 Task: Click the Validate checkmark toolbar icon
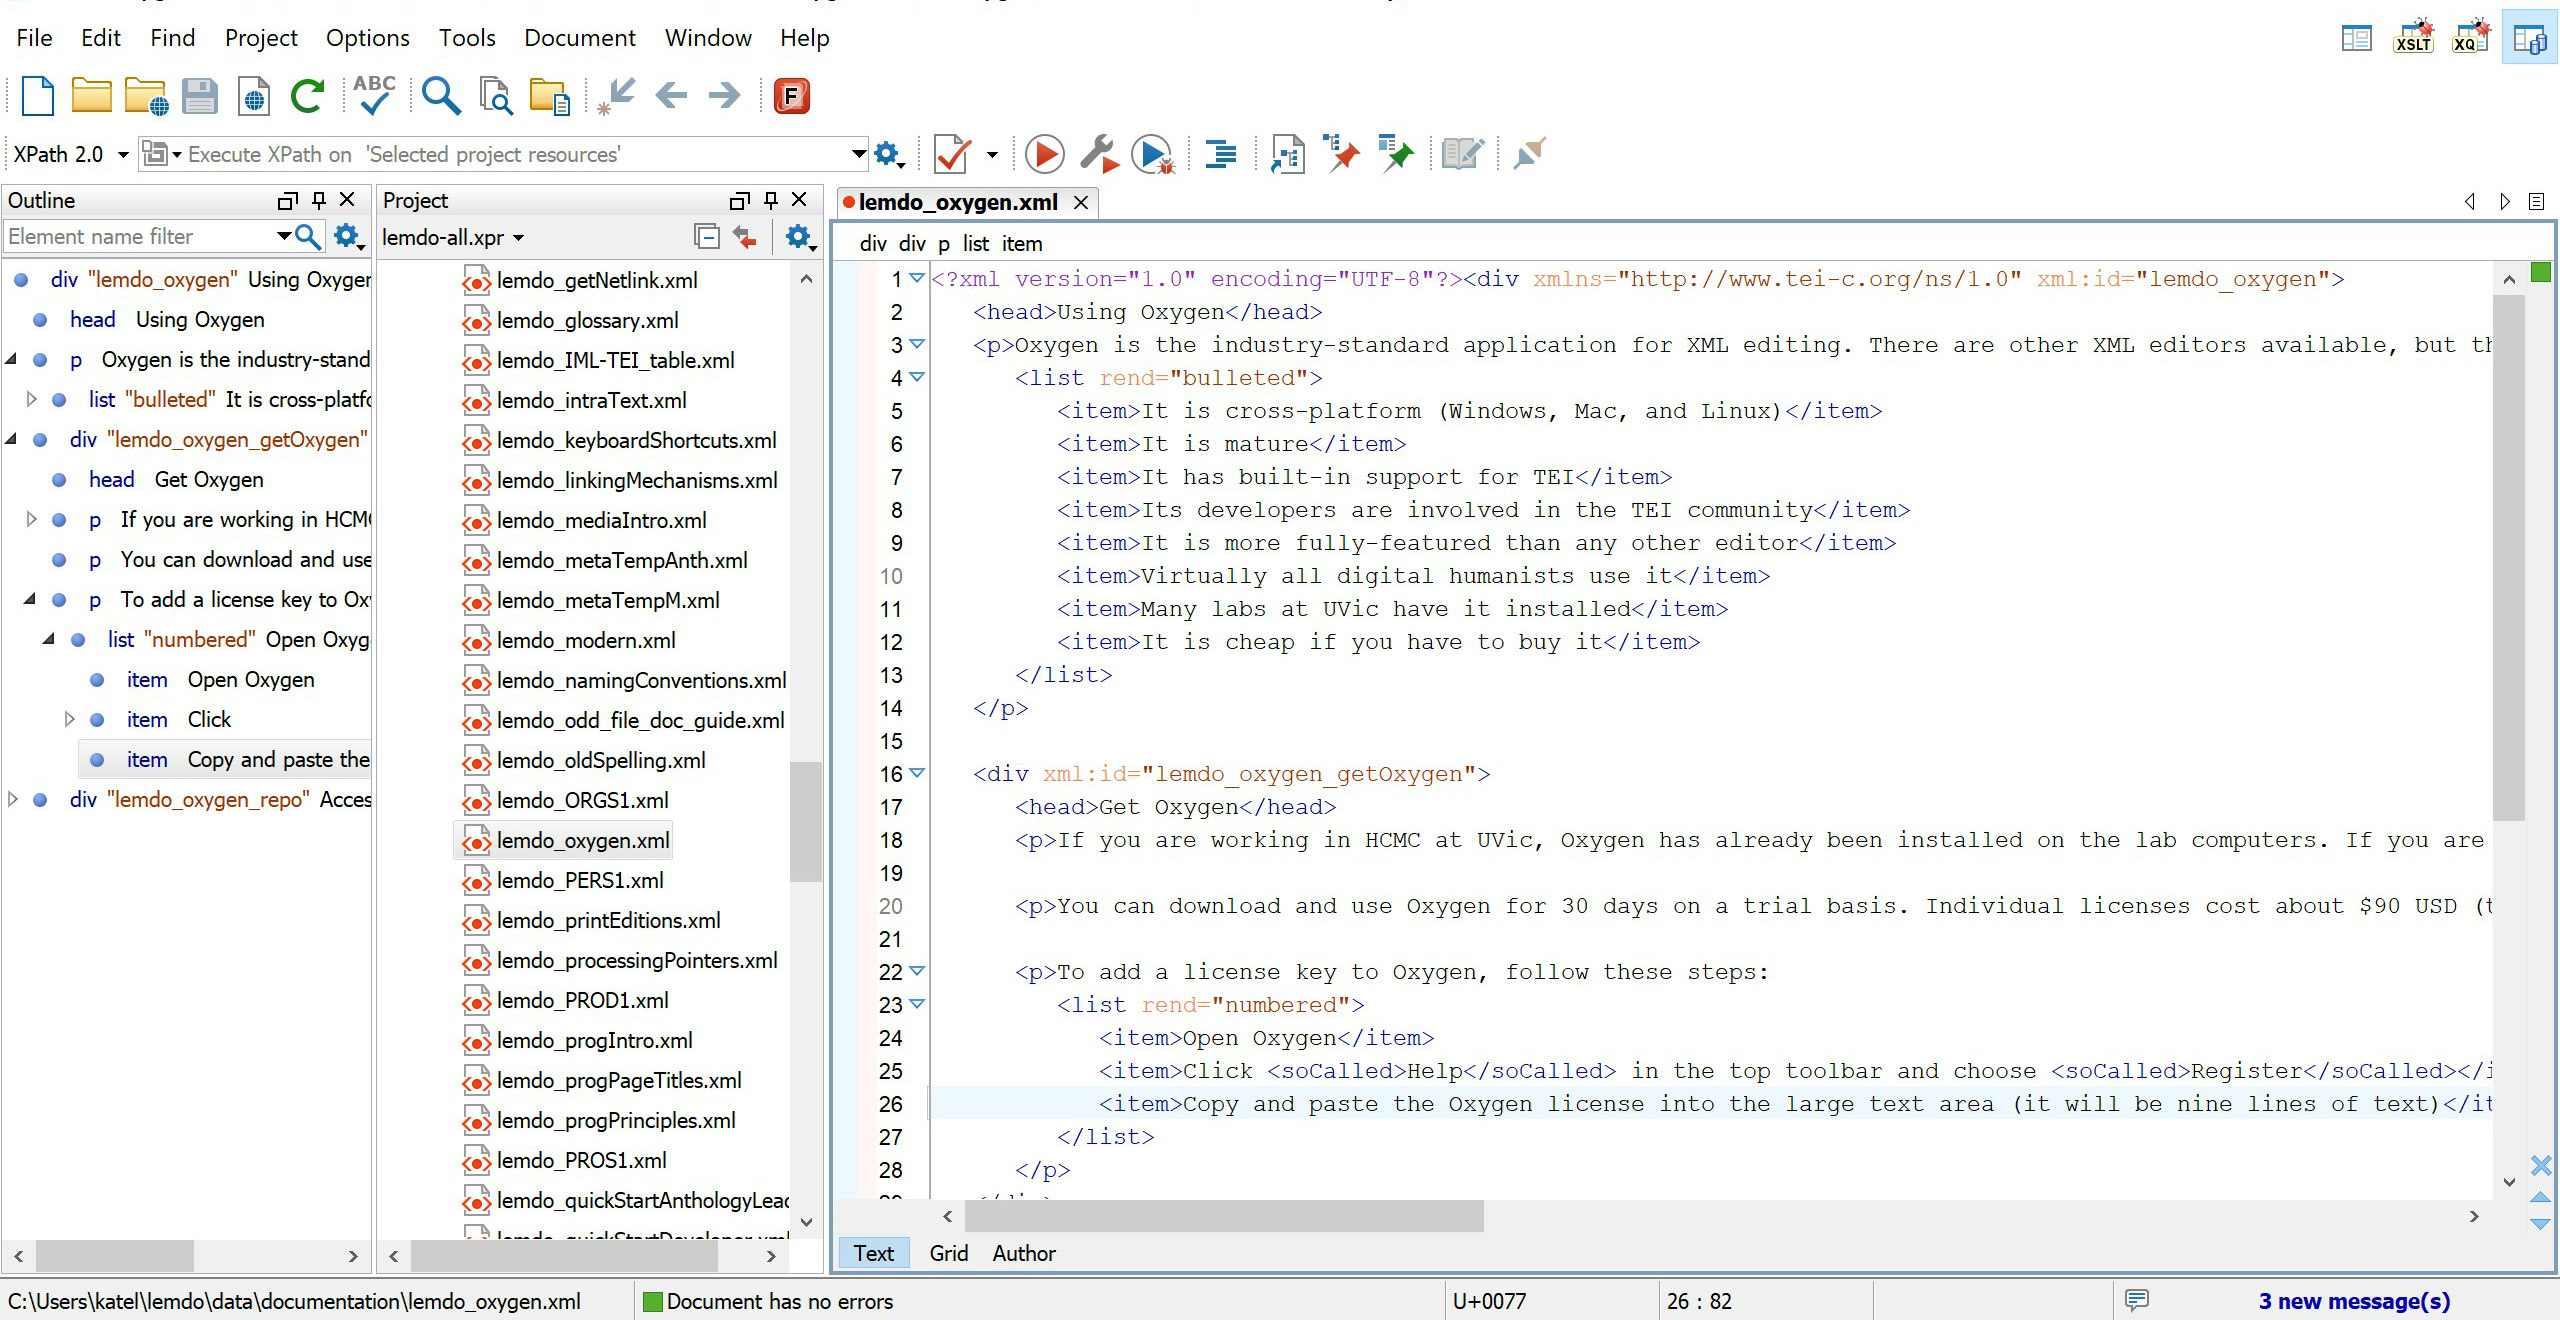click(951, 154)
